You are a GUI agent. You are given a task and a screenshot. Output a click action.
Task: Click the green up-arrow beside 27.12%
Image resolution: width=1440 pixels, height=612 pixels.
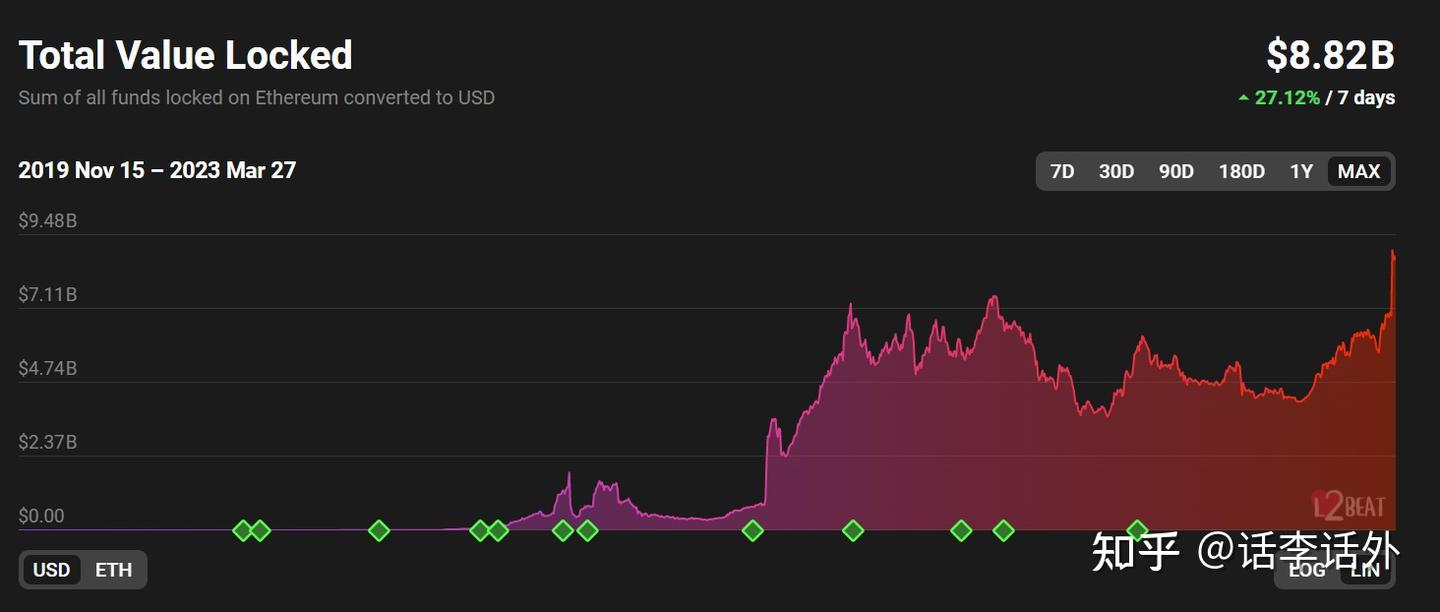tap(1243, 98)
